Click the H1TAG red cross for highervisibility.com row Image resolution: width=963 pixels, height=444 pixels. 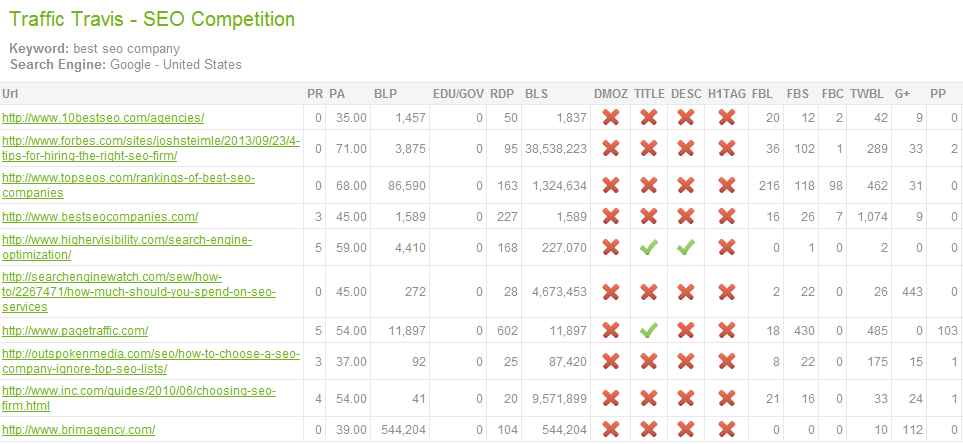click(727, 247)
